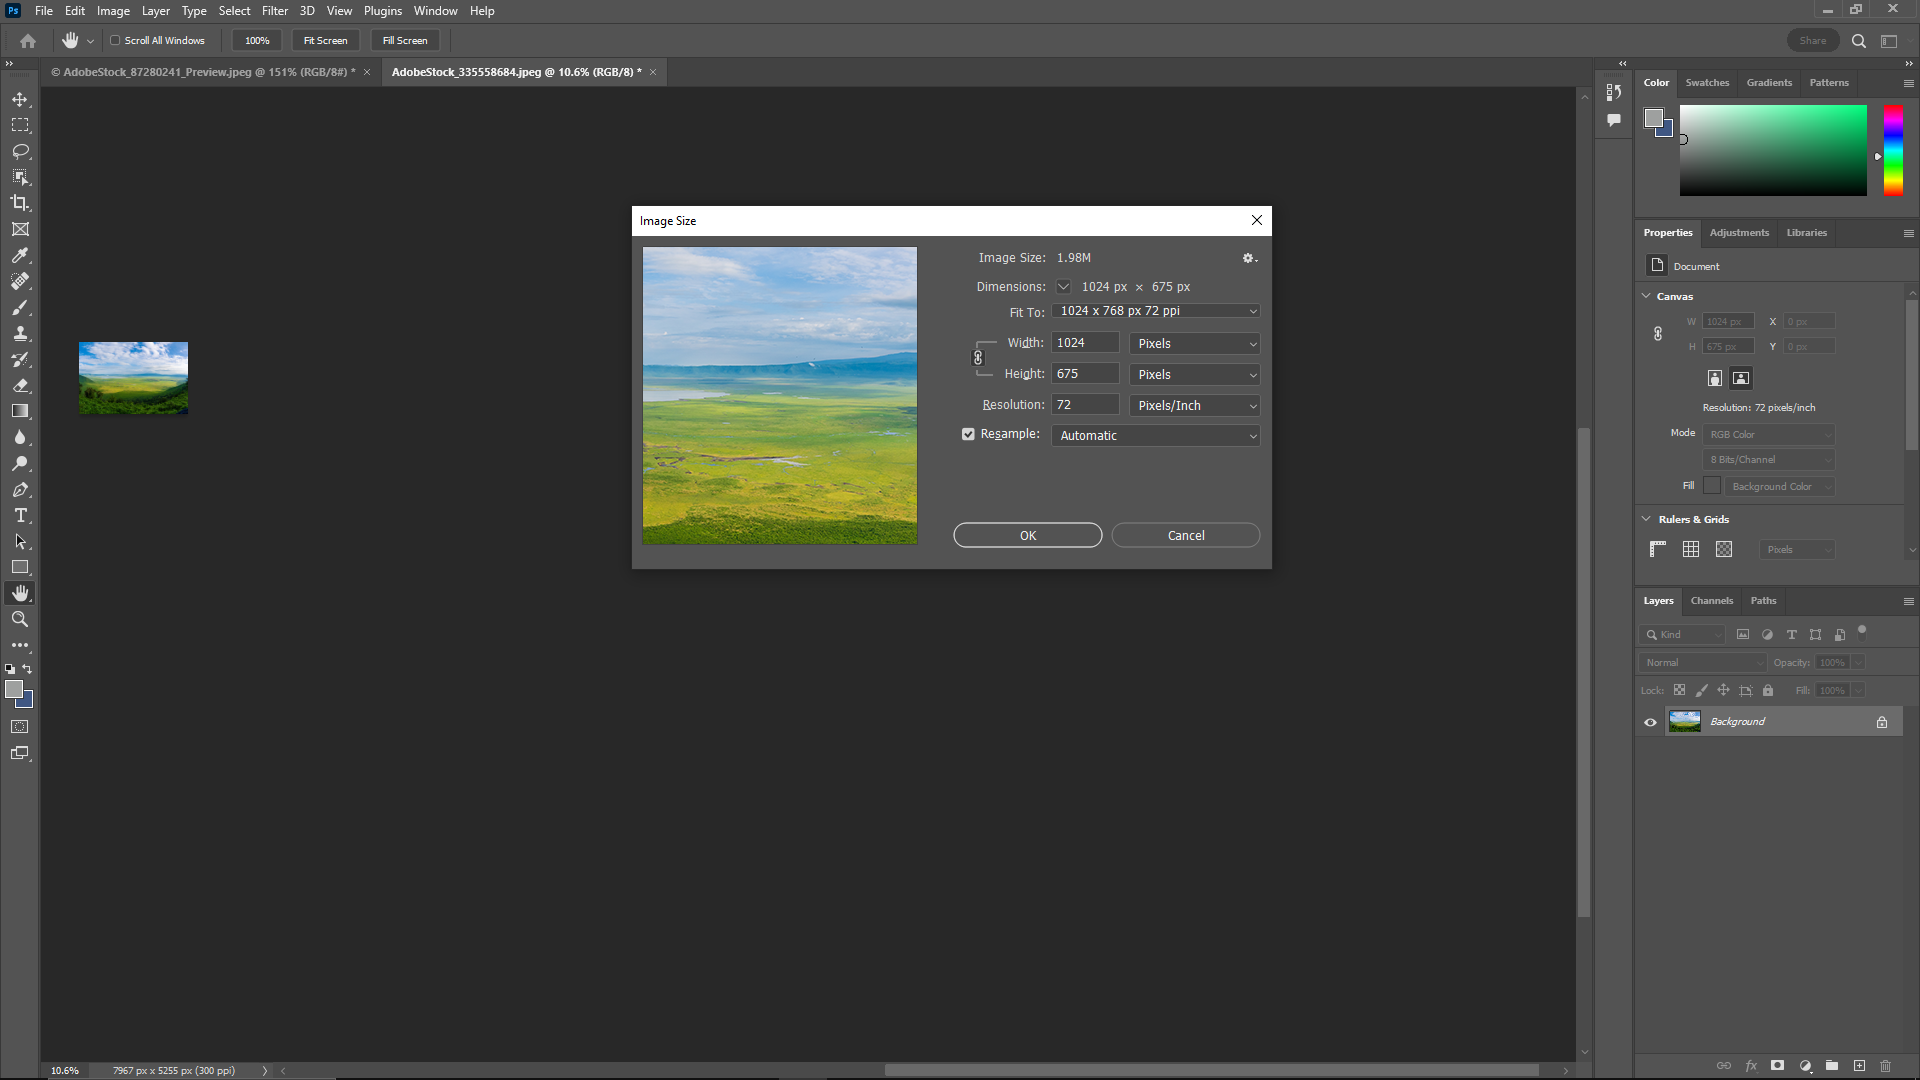
Task: Select the Dodge tool
Action: 20,463
